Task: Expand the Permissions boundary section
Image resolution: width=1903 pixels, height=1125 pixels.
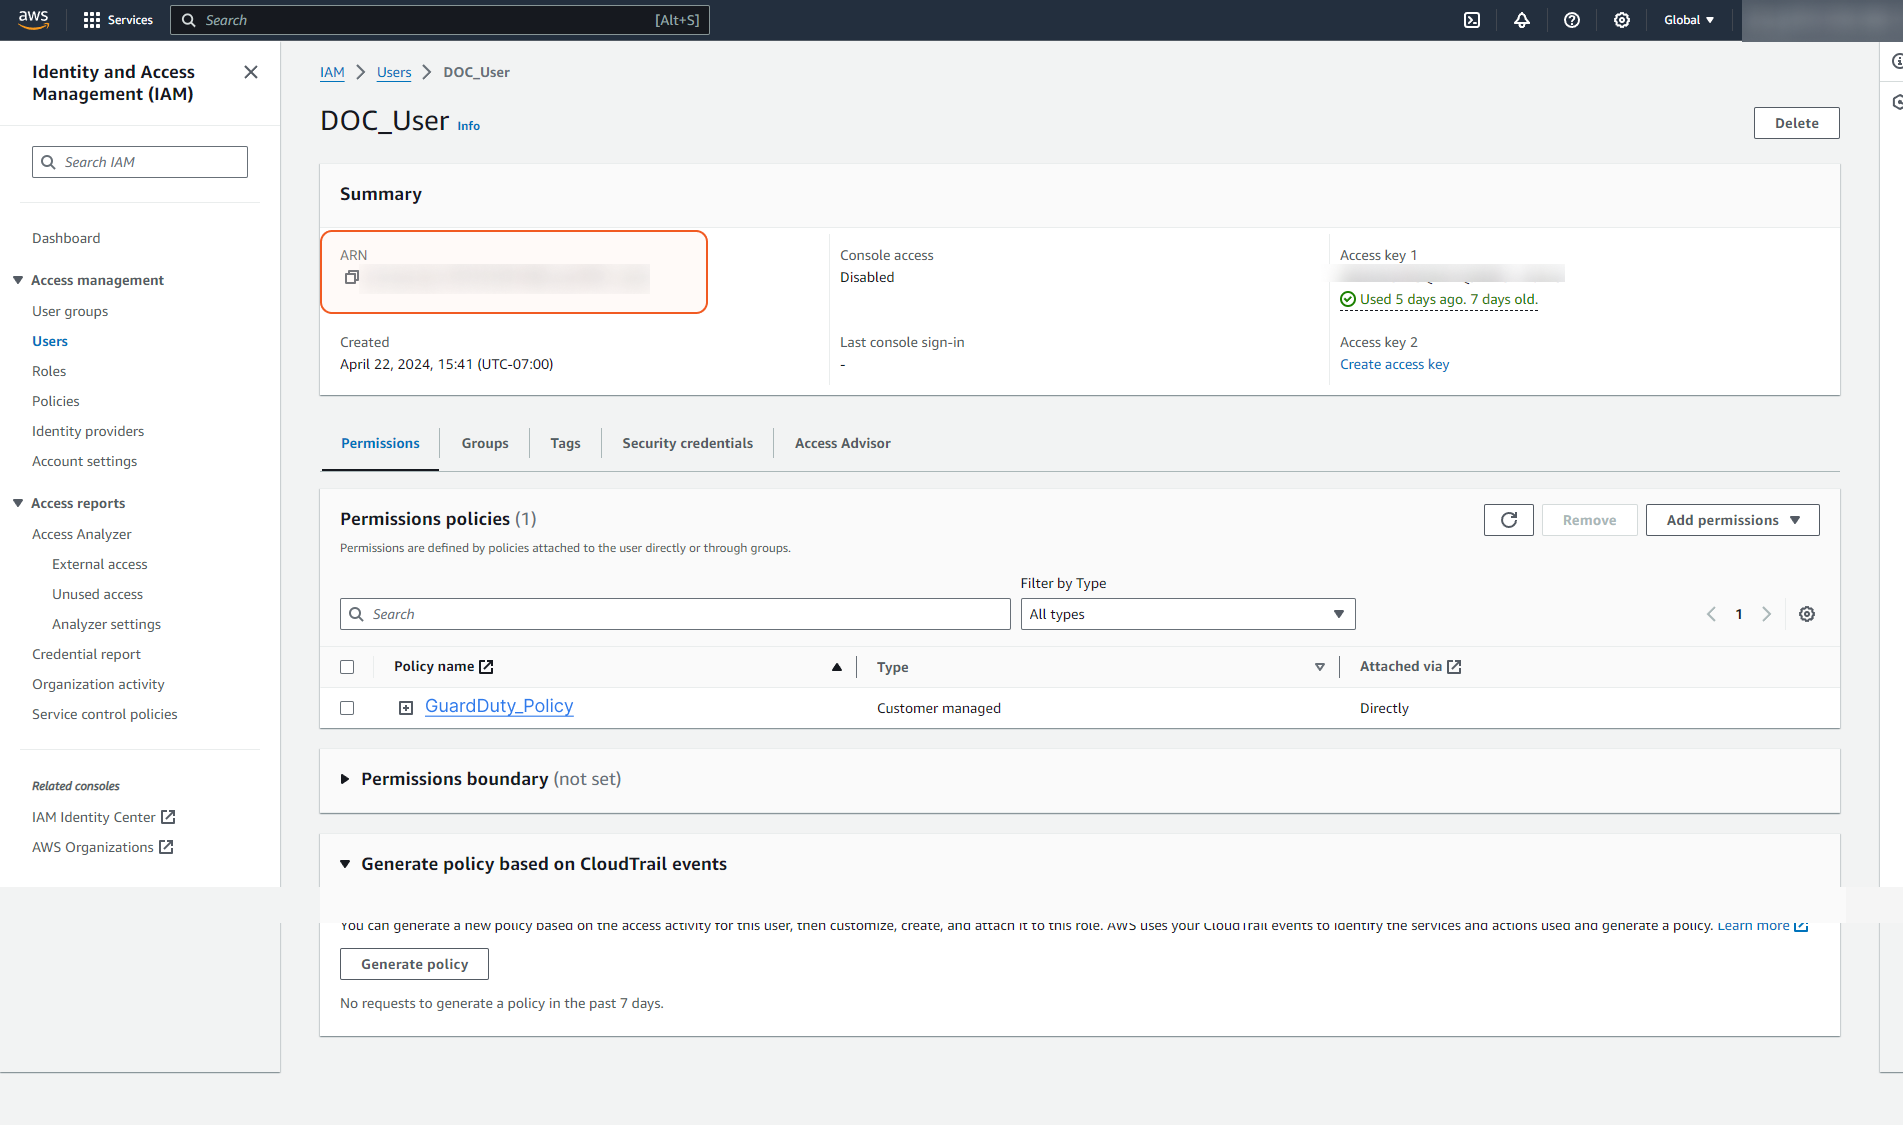Action: click(x=345, y=779)
